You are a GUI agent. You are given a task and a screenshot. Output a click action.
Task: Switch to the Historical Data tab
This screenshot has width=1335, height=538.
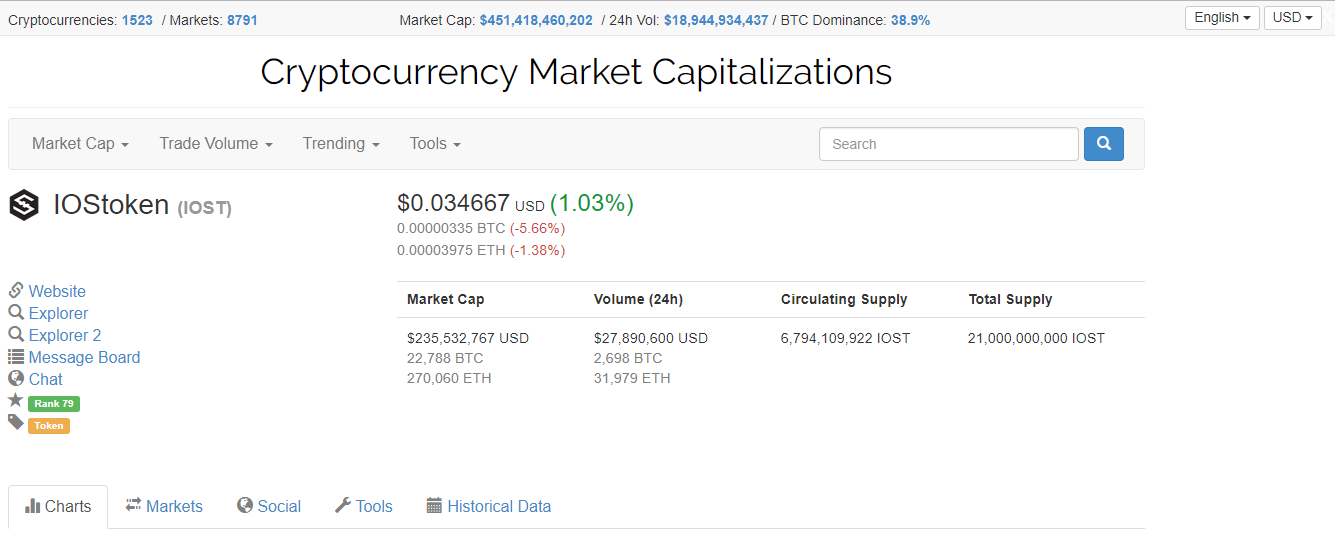(488, 506)
